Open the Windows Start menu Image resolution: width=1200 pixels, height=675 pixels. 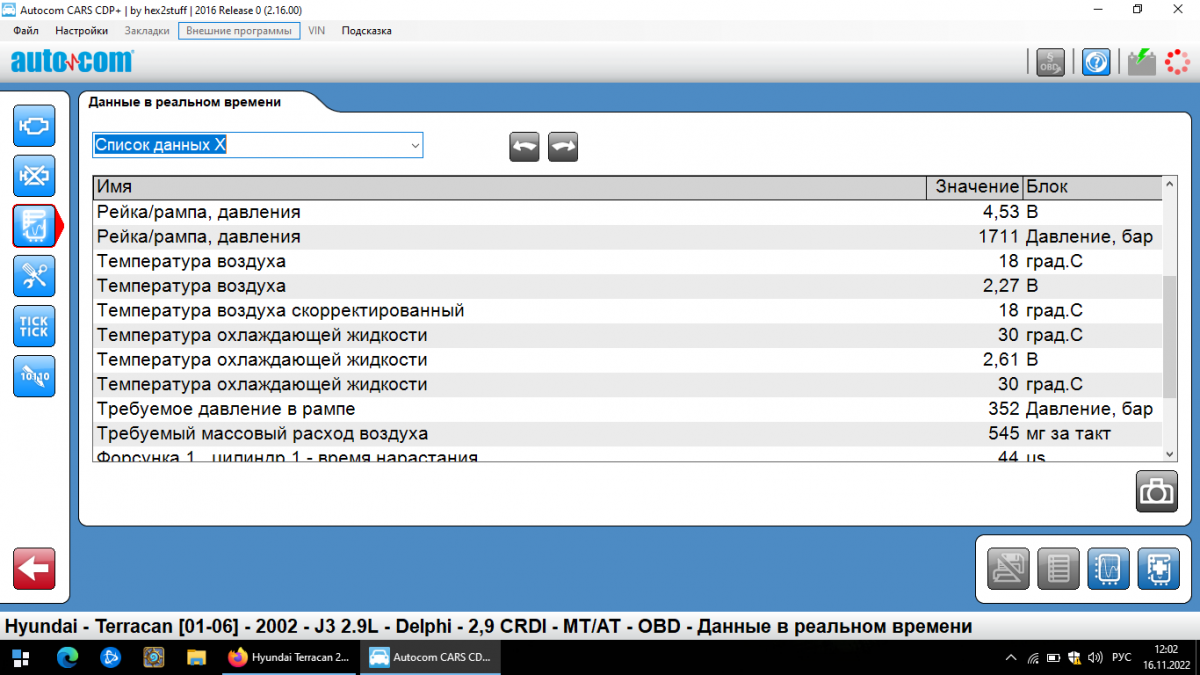(20, 657)
